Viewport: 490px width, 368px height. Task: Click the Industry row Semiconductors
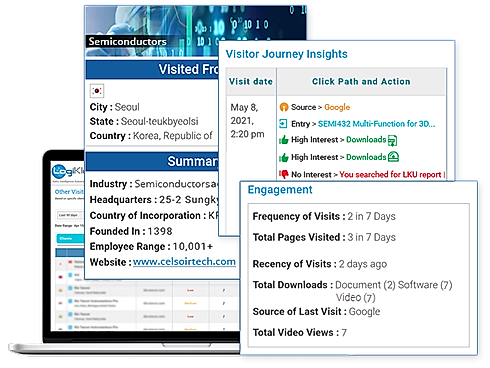click(154, 184)
